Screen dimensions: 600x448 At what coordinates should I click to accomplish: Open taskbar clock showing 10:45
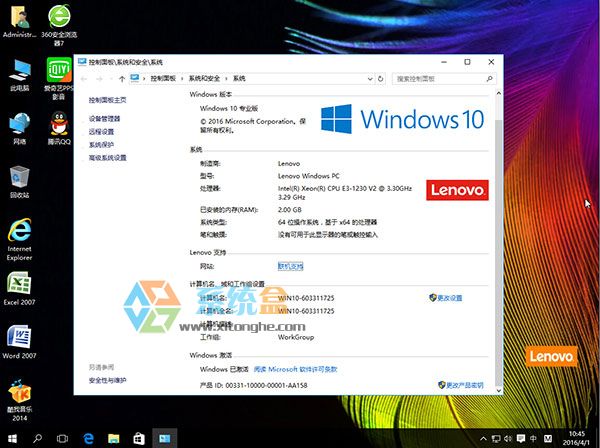pos(576,438)
